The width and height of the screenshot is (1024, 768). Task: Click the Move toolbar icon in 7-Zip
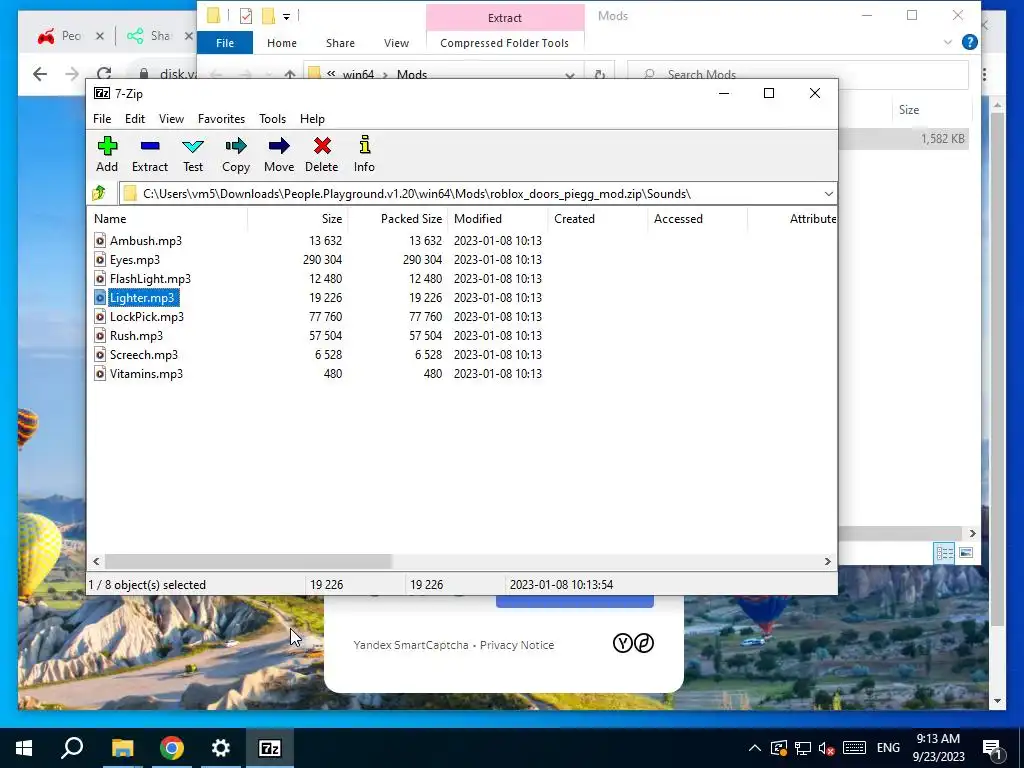pos(279,146)
